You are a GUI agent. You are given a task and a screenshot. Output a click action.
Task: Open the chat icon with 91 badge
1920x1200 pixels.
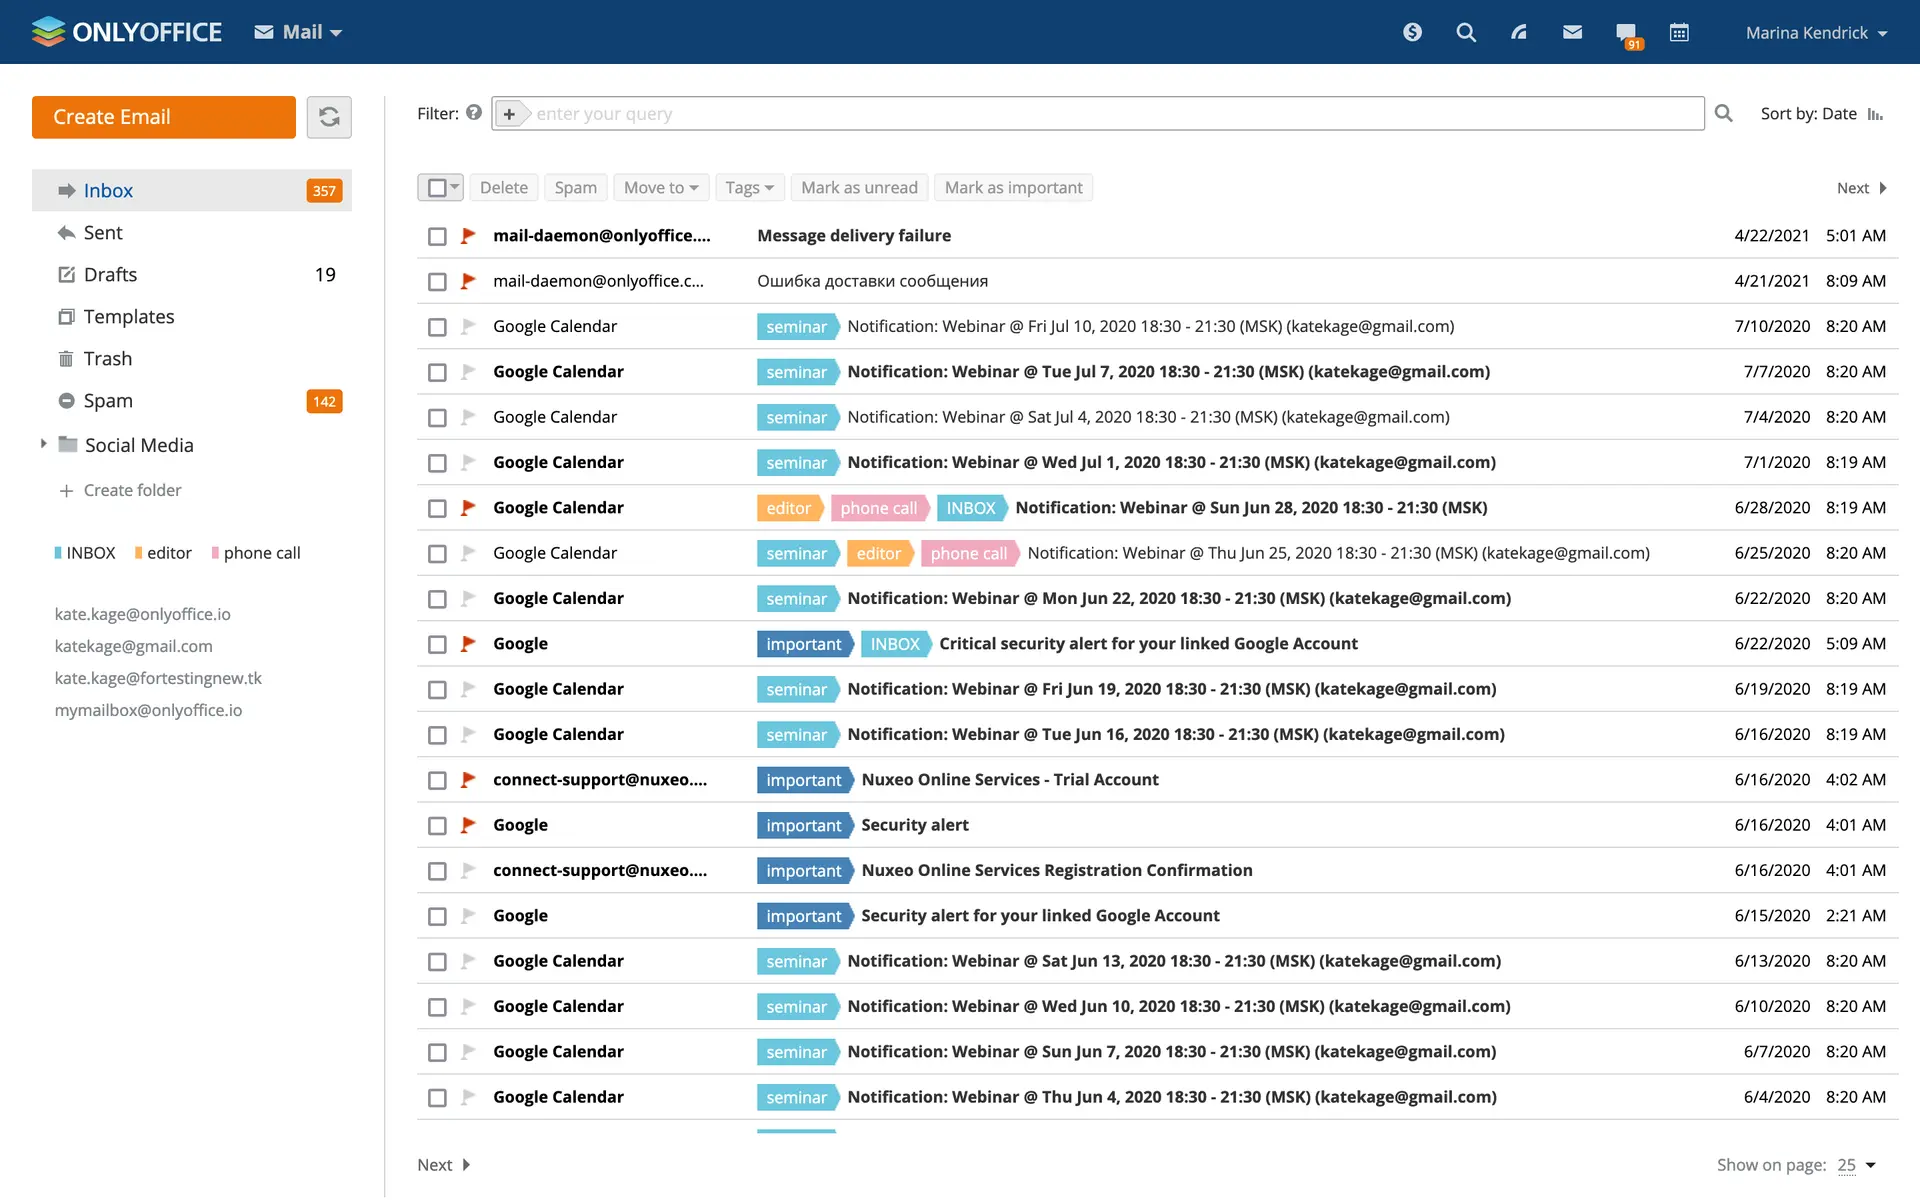click(1625, 33)
